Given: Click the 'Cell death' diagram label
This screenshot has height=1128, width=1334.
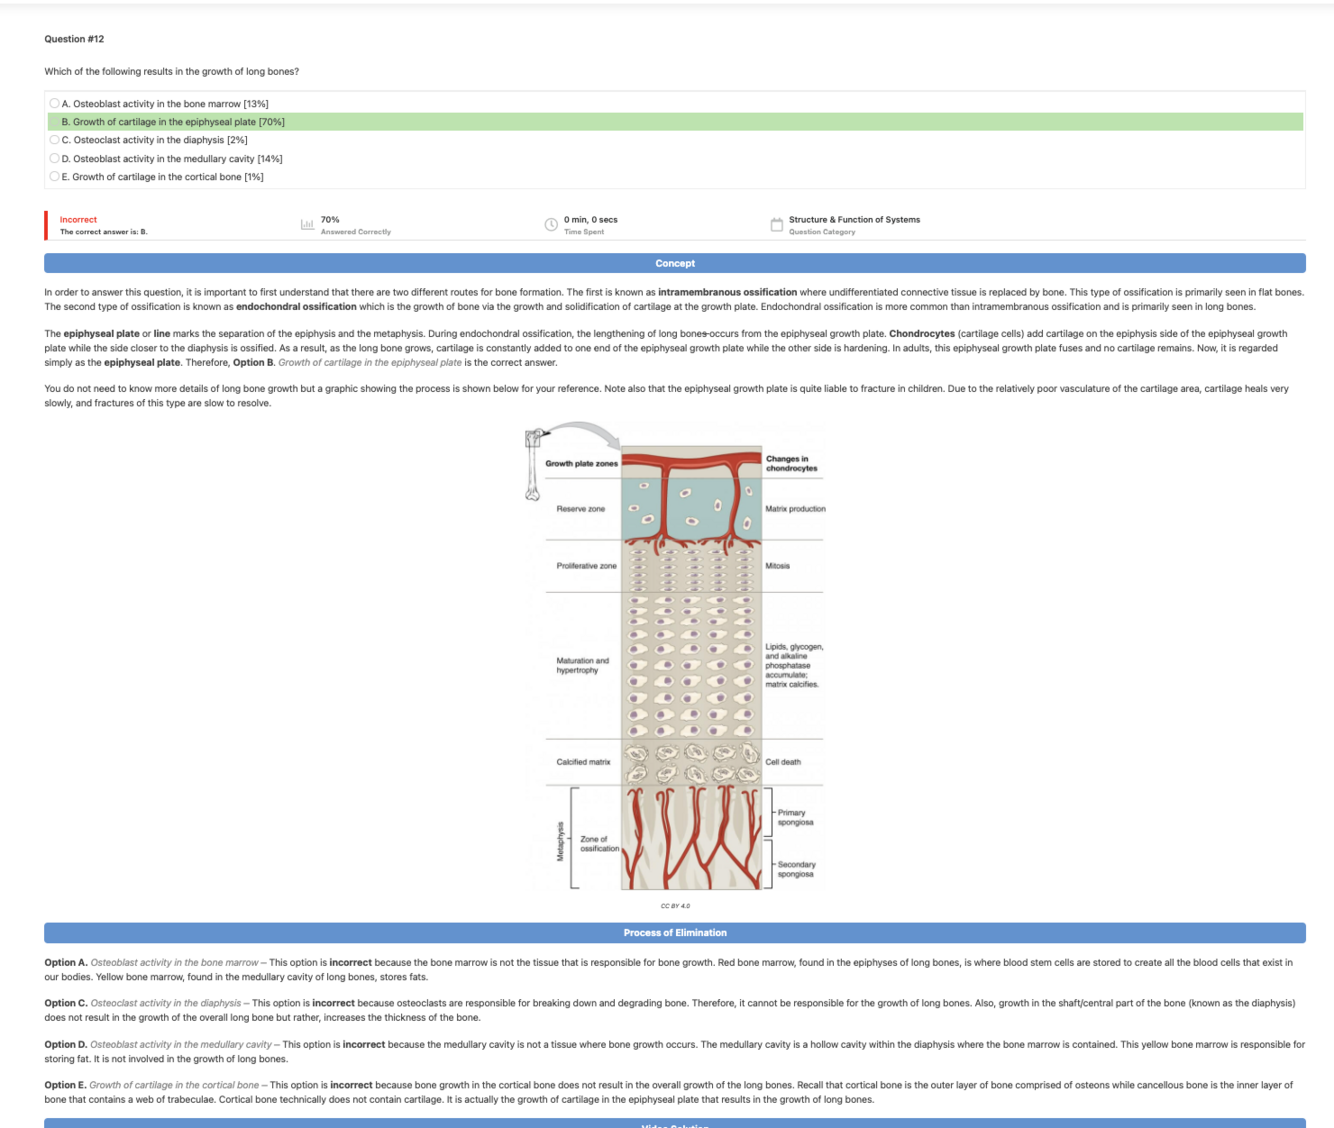Looking at the screenshot, I should click(x=783, y=762).
